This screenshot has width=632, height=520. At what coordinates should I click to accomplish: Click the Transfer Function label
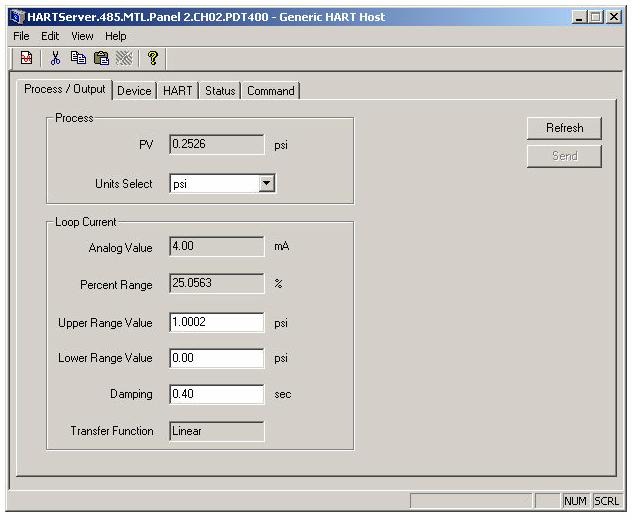click(112, 431)
